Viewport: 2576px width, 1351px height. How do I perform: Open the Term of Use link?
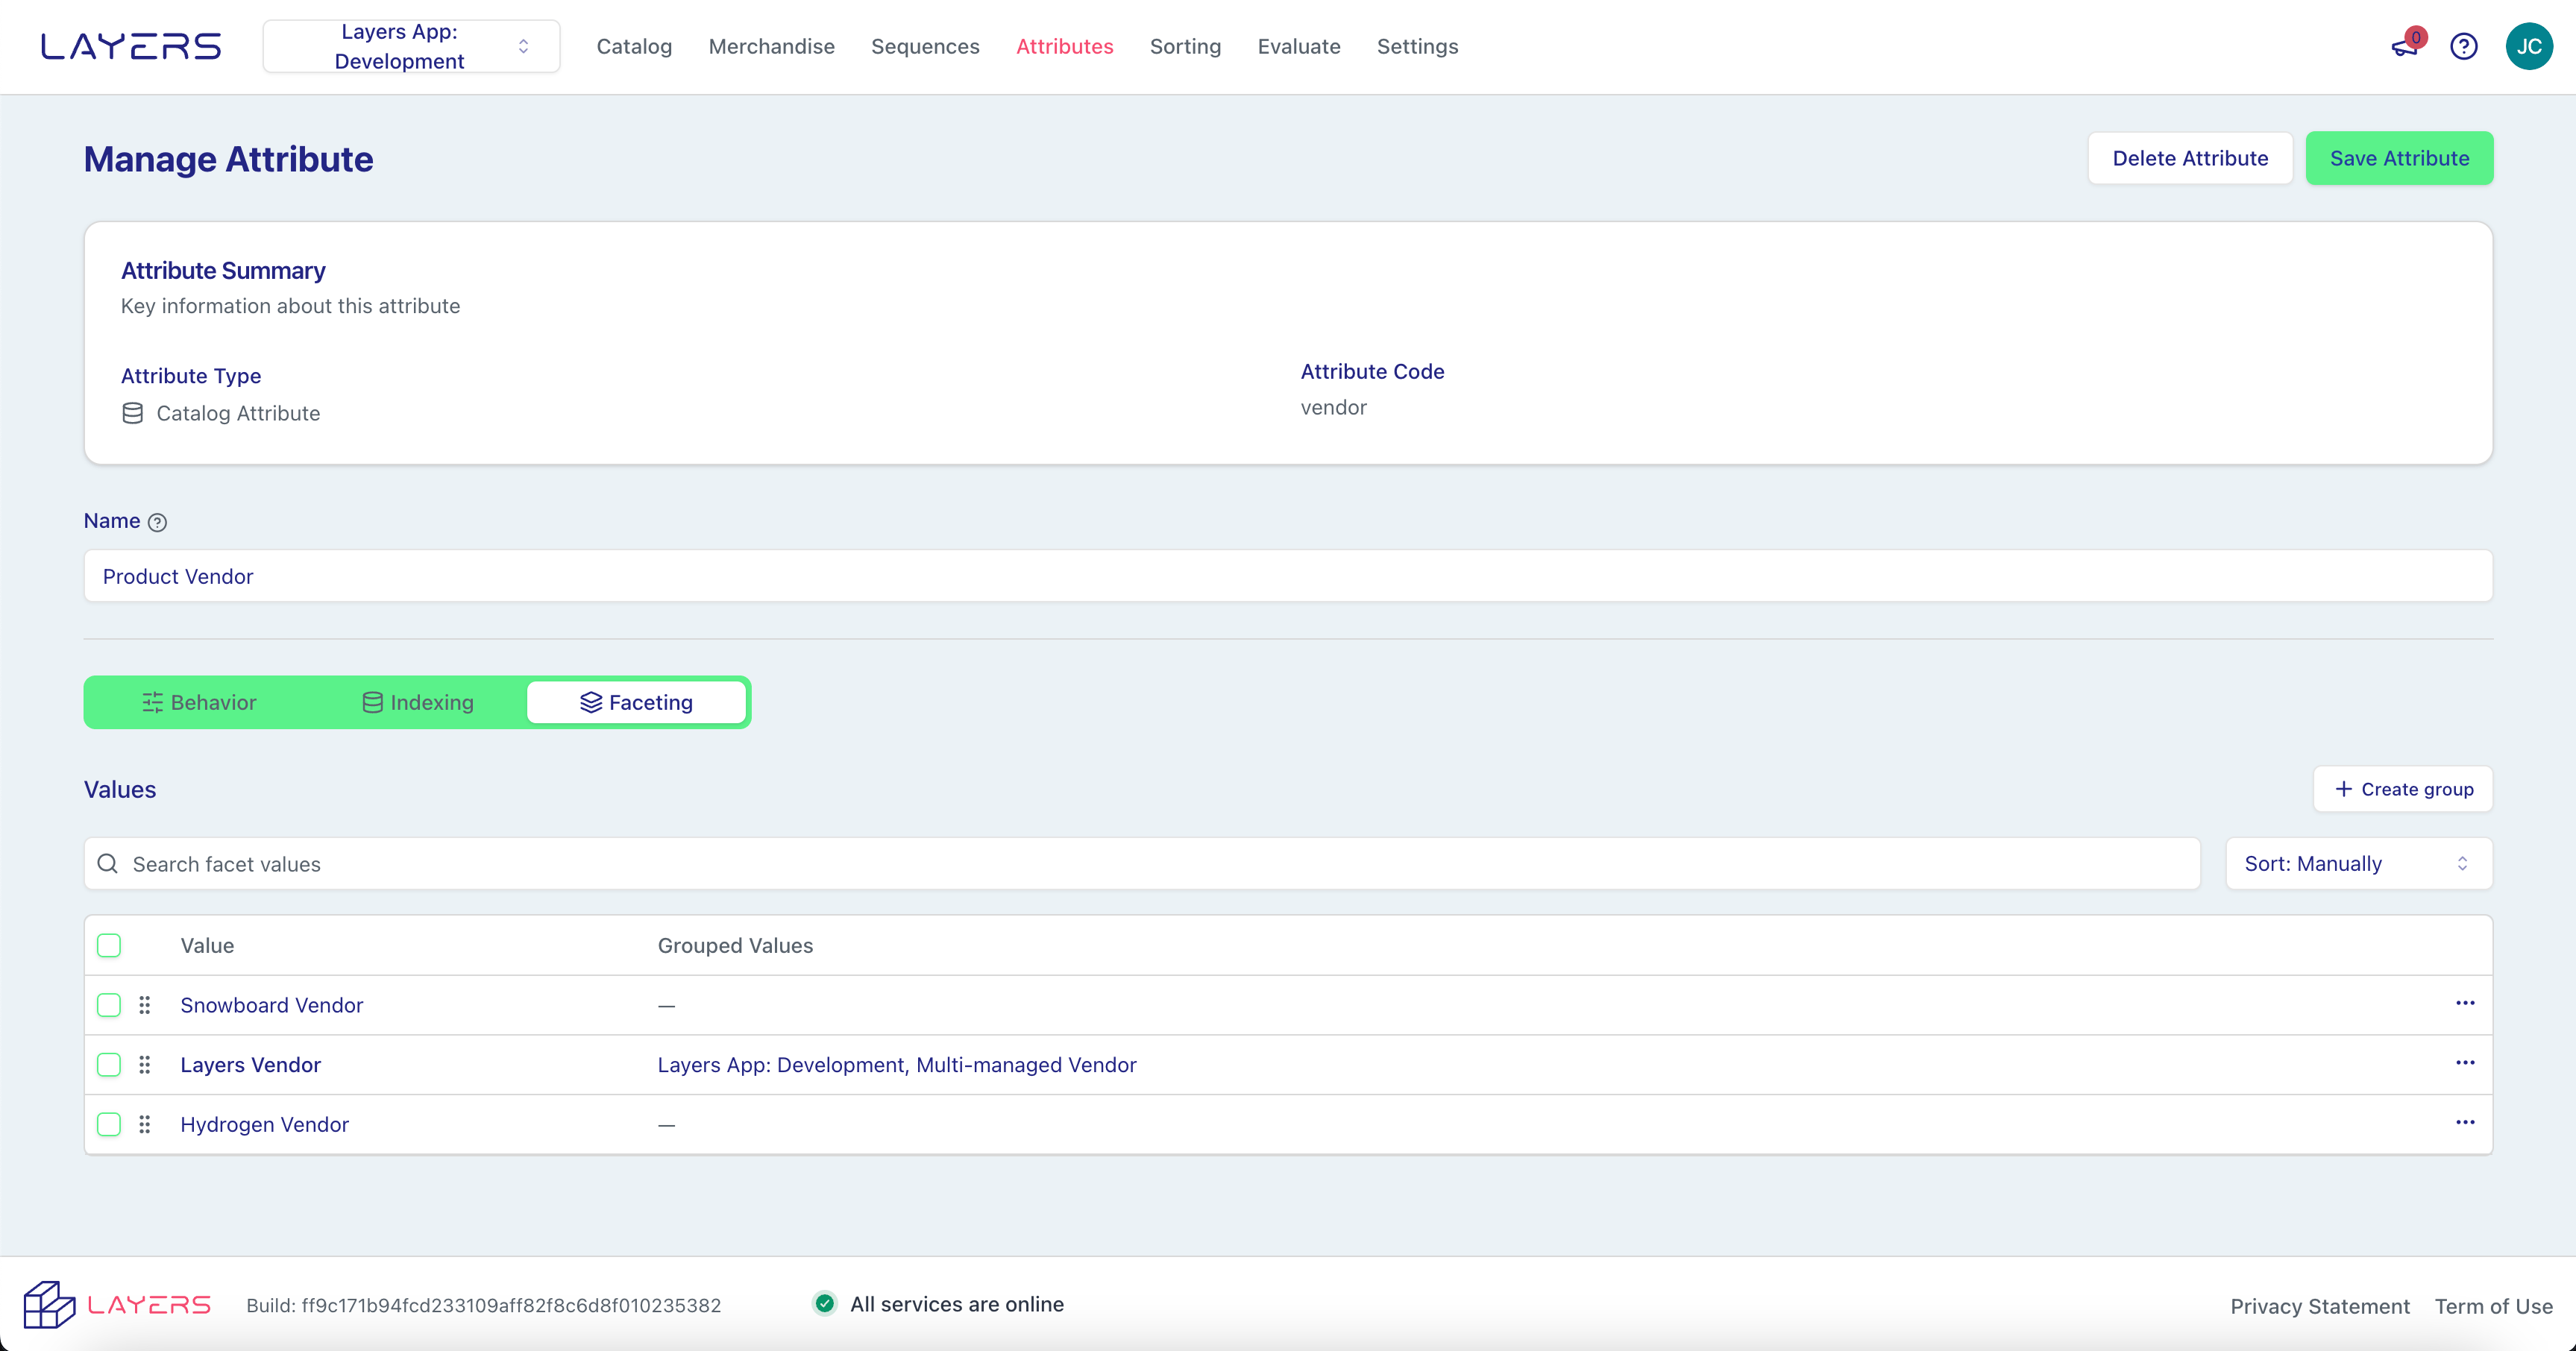point(2493,1306)
